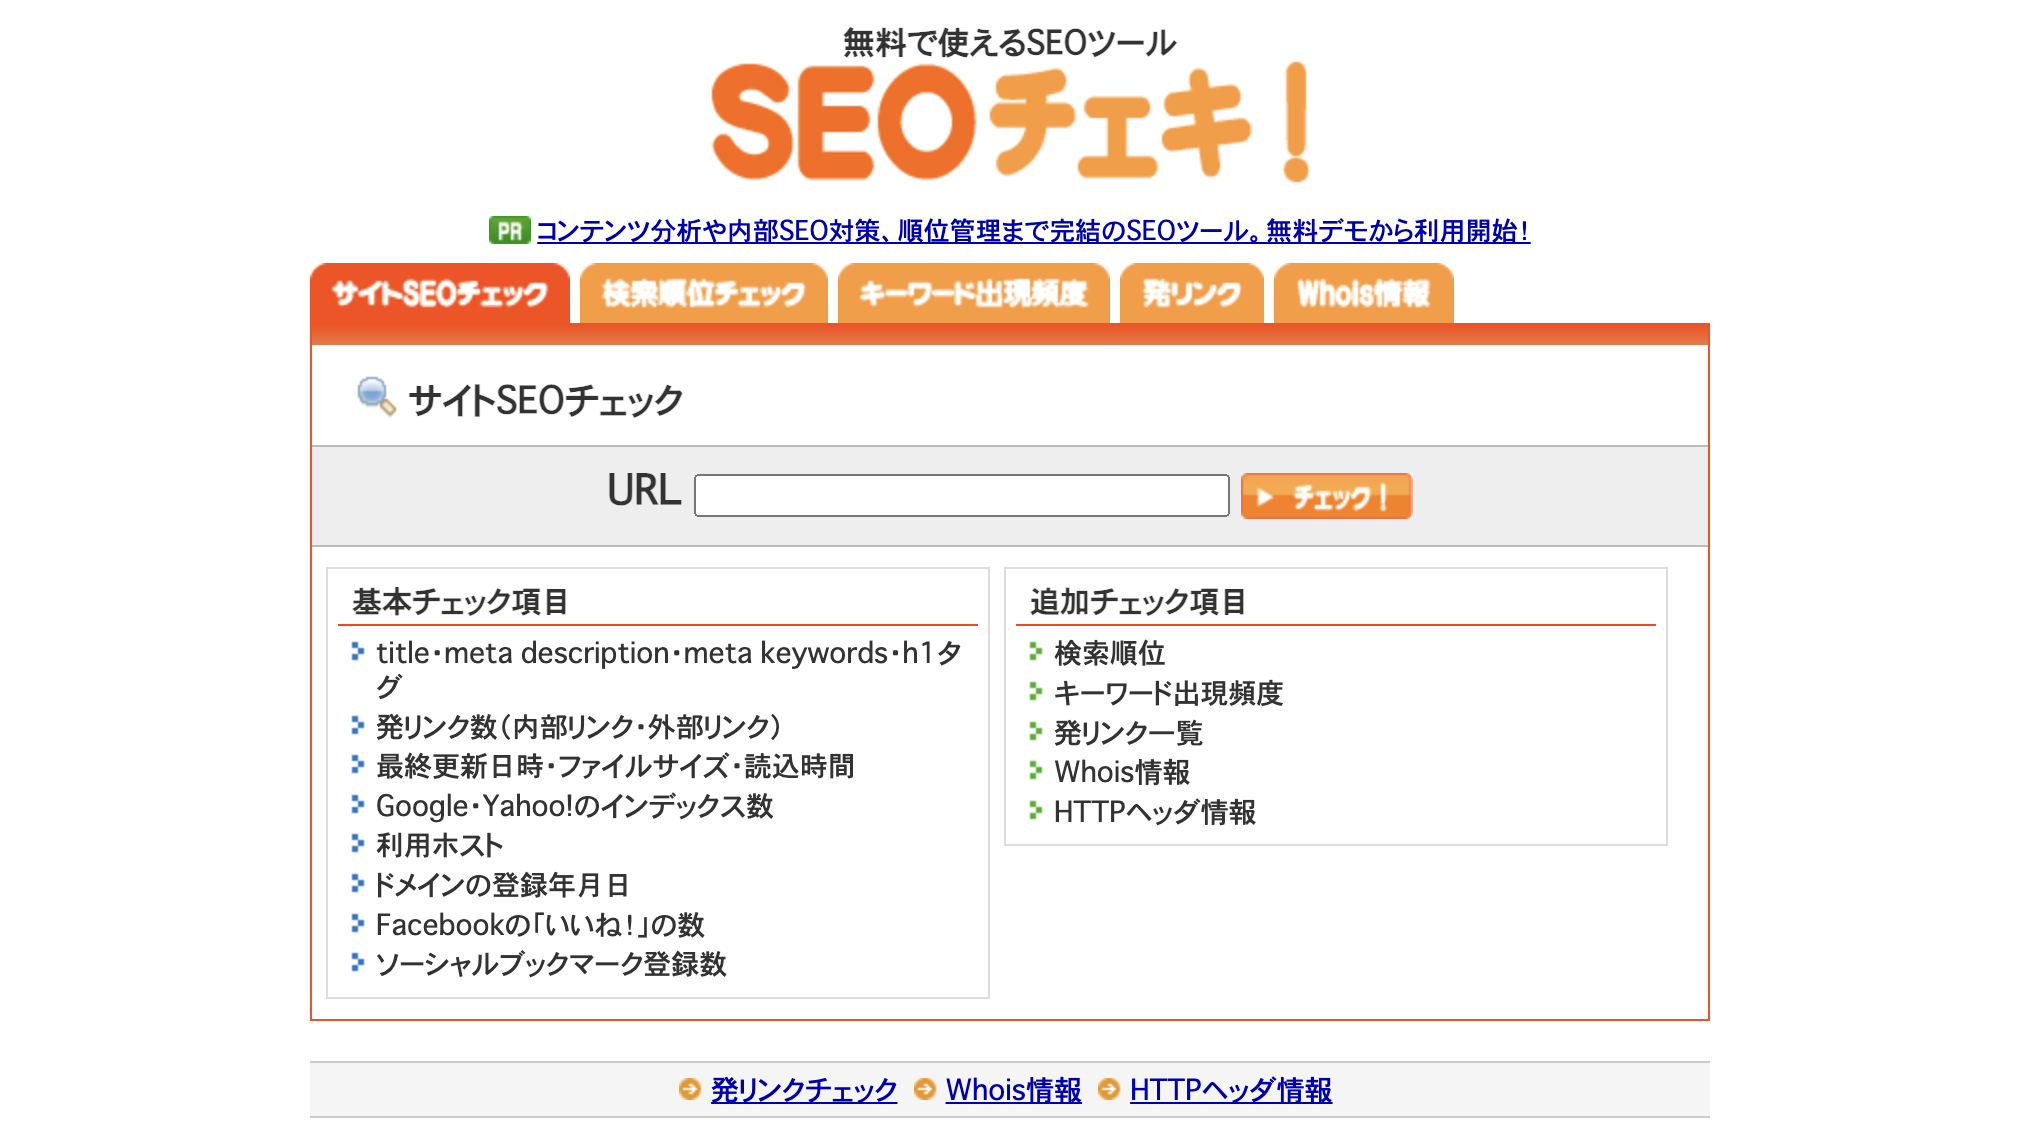The height and width of the screenshot is (1138, 2034).
Task: Click the 利用ホスト item
Action: click(x=439, y=845)
